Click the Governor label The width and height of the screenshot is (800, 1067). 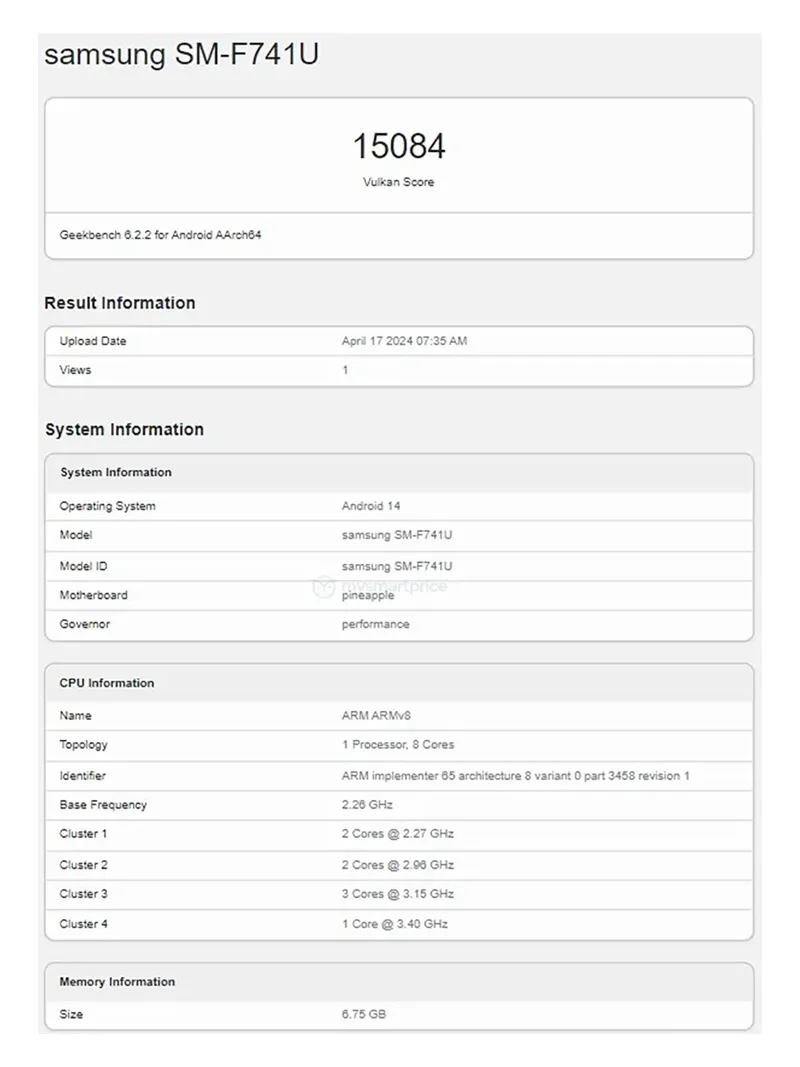click(84, 624)
